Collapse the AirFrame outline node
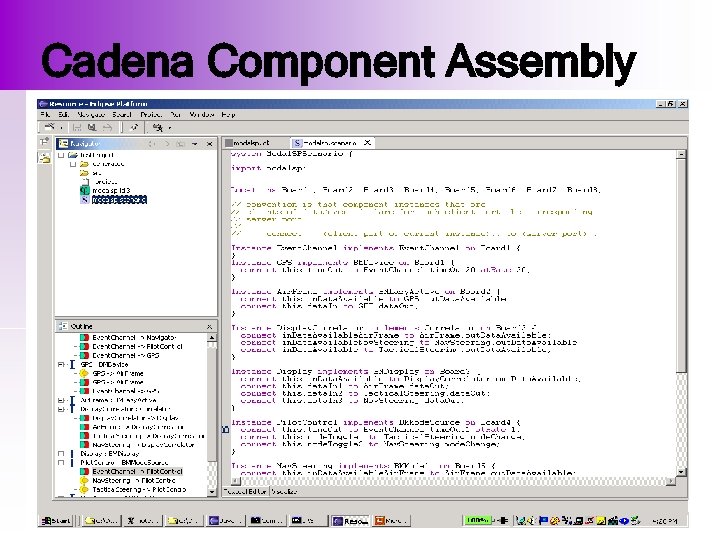The image size is (720, 540). click(61, 400)
